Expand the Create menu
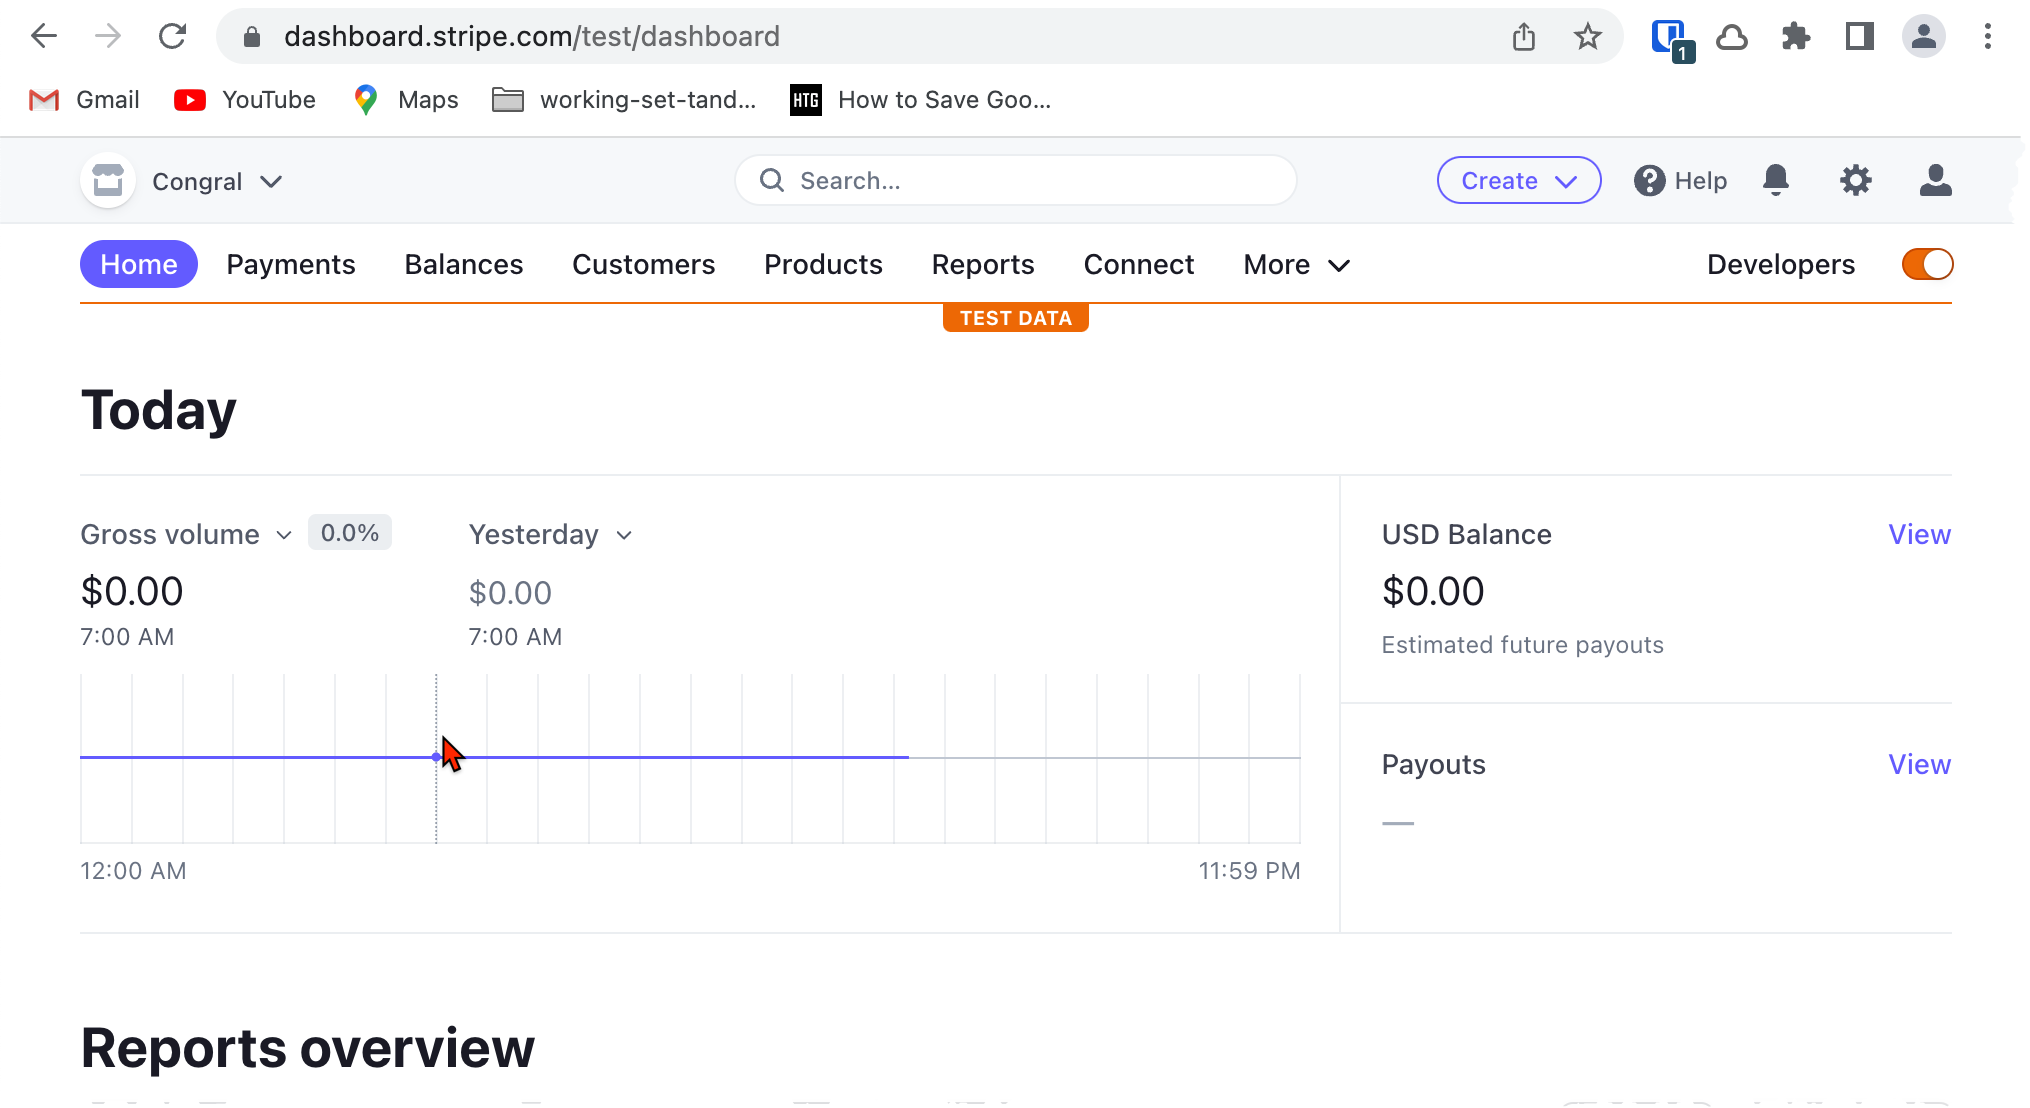2030x1108 pixels. 1518,180
